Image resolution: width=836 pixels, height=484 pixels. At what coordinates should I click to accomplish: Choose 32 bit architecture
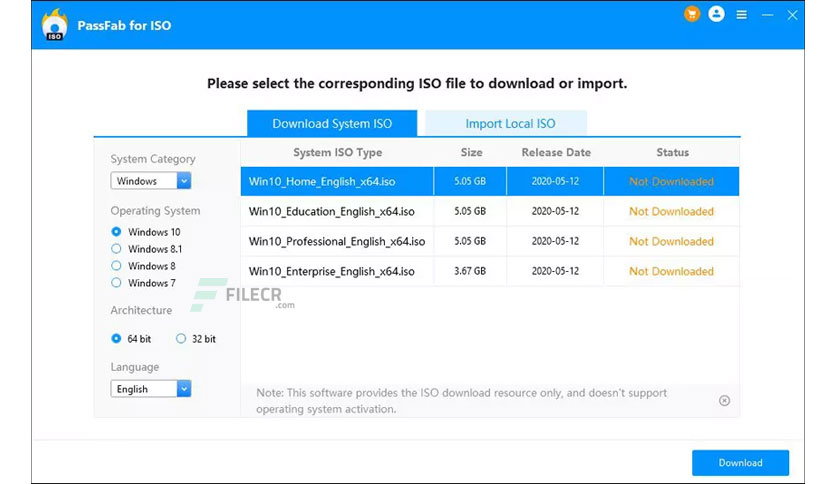[181, 338]
